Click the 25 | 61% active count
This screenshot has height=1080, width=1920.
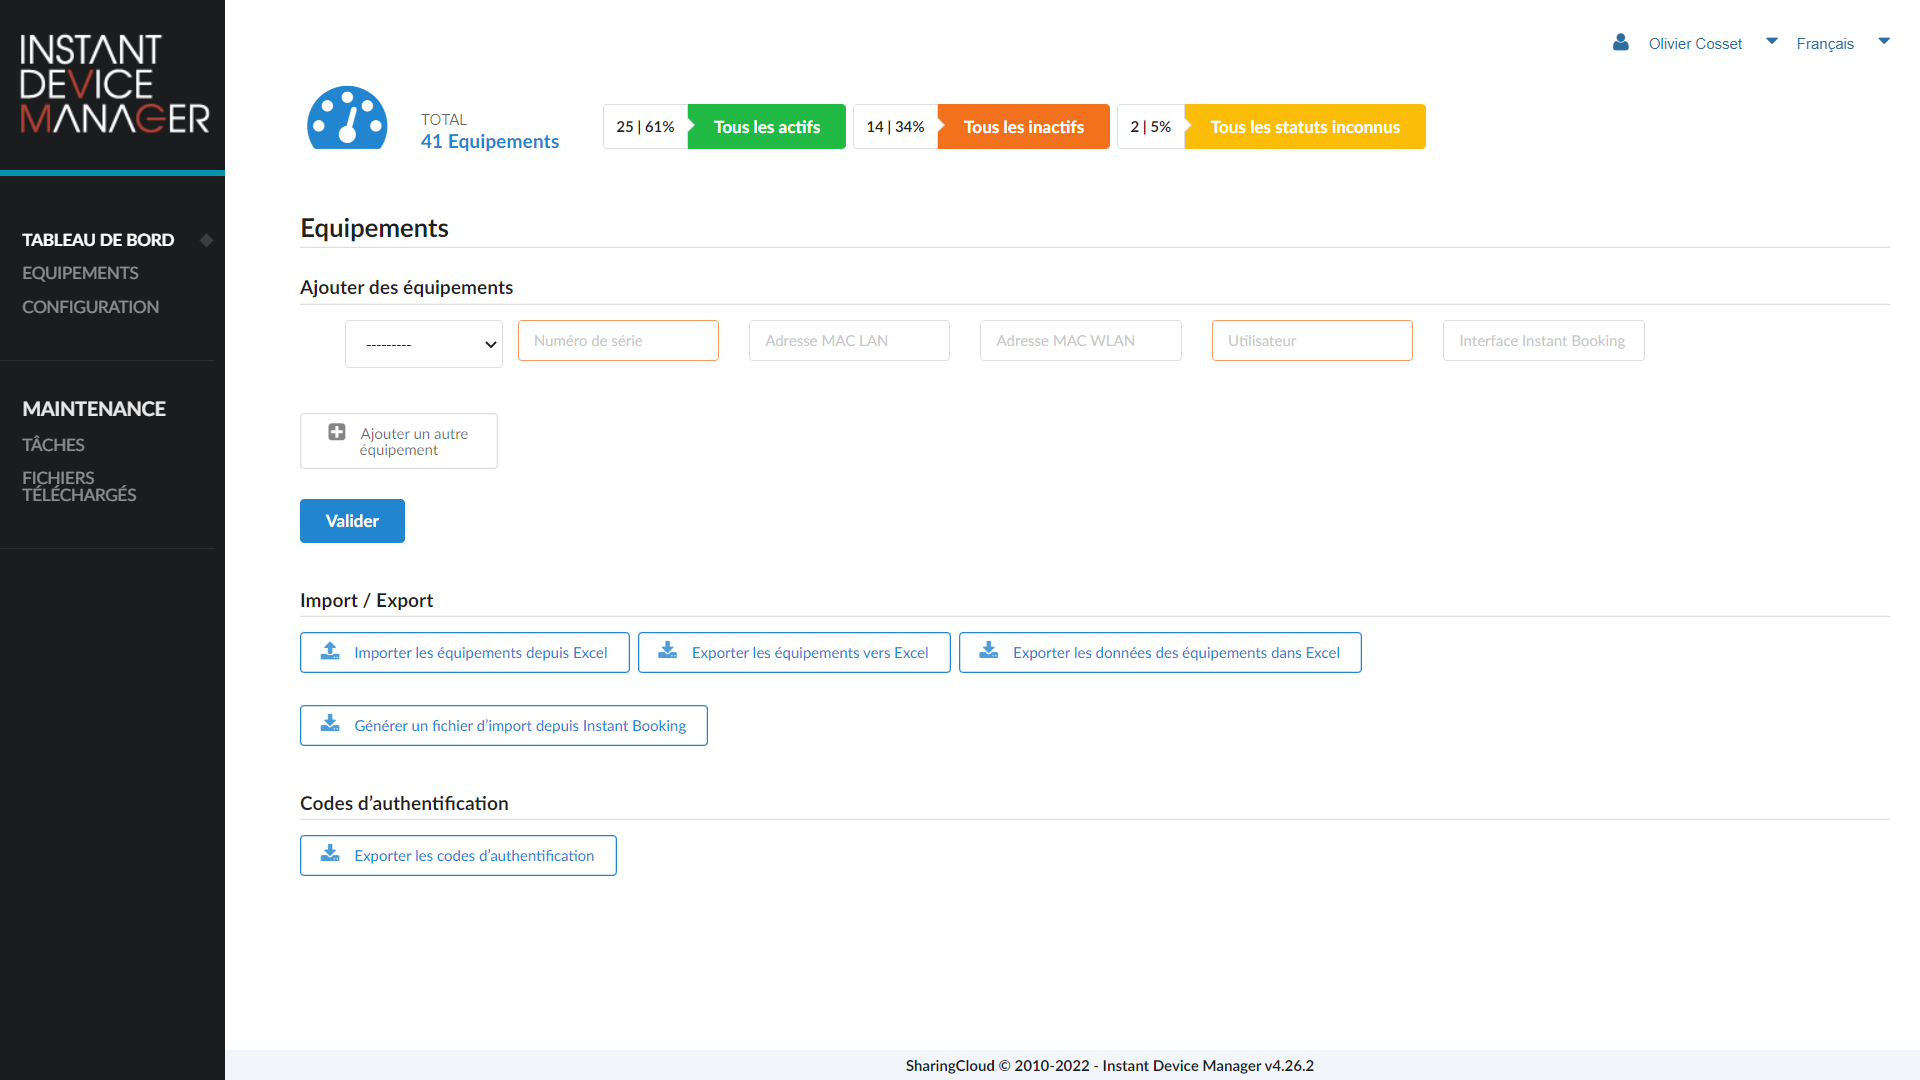(x=645, y=127)
